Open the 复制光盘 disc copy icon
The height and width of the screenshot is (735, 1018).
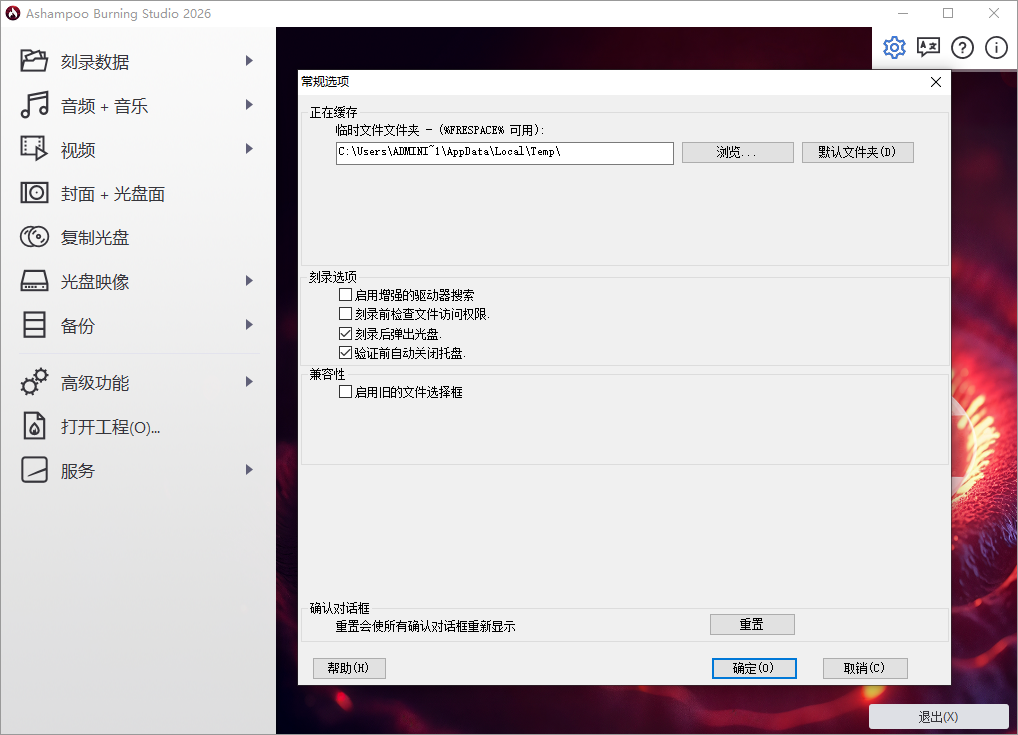pyautogui.click(x=34, y=237)
